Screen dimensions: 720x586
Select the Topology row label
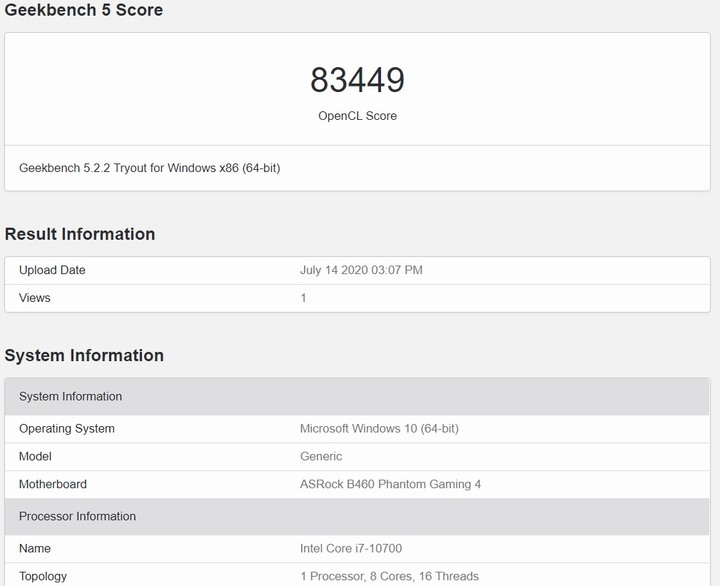[43, 576]
